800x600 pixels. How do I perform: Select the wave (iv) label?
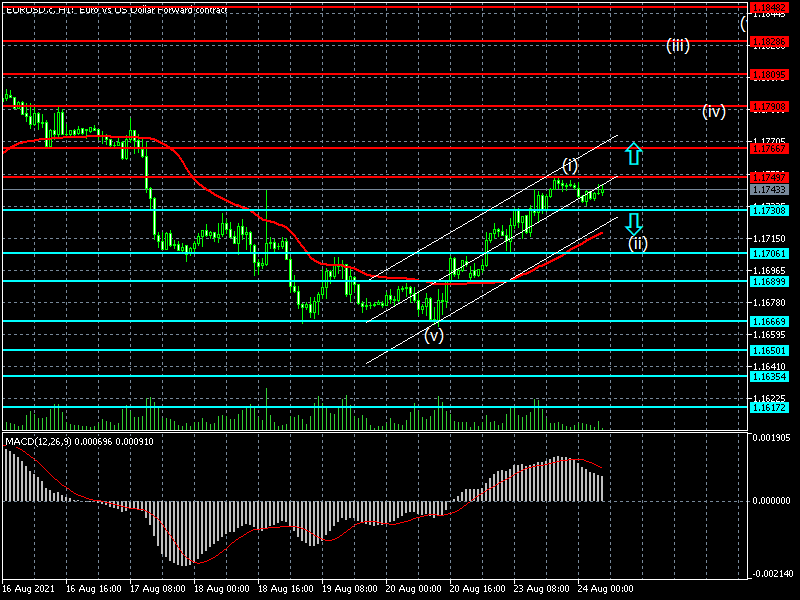pos(713,111)
